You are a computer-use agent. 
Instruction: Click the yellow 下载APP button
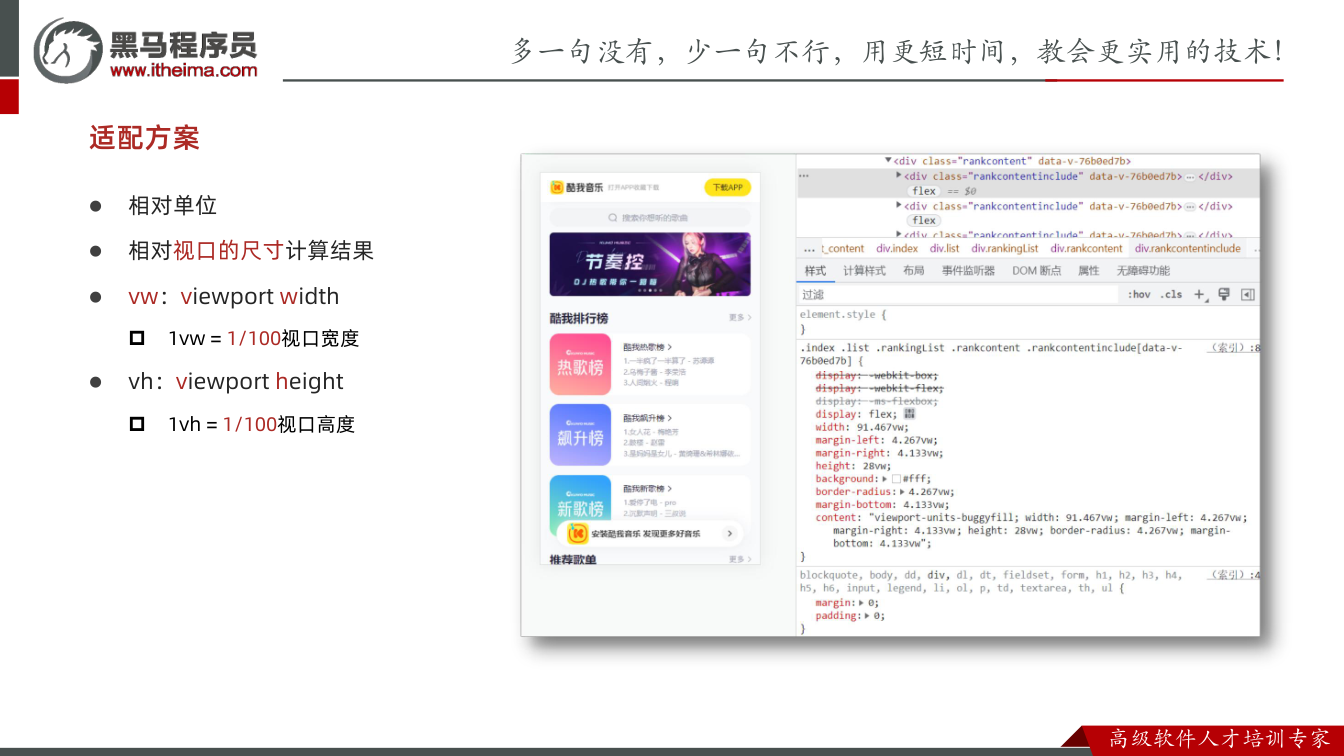(x=727, y=187)
